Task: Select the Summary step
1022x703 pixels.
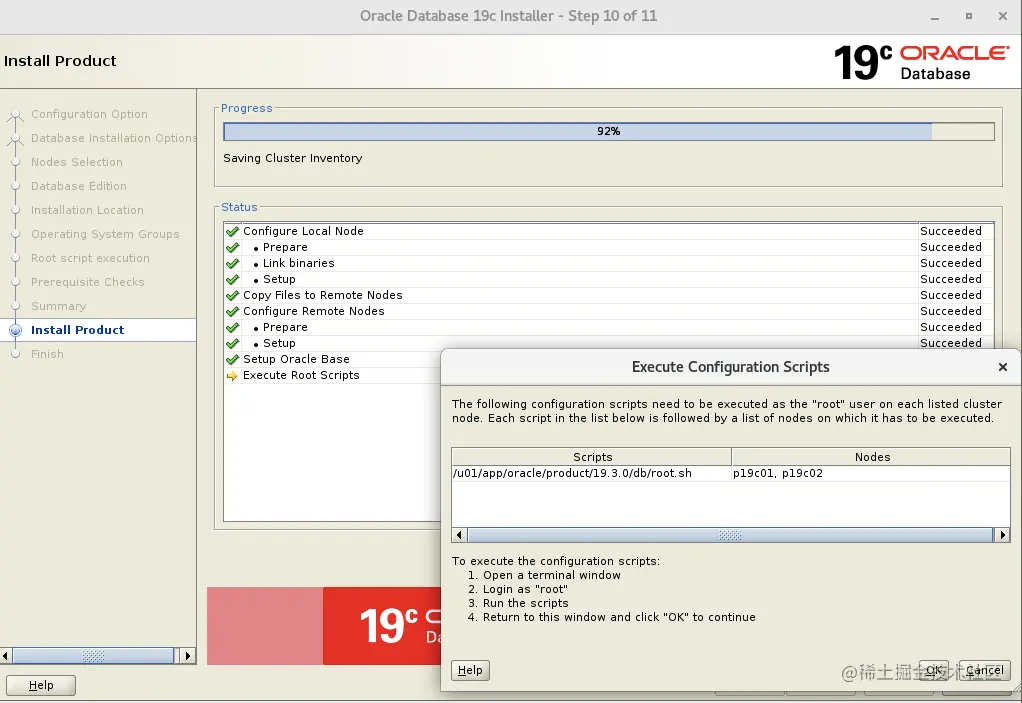Action: point(59,306)
